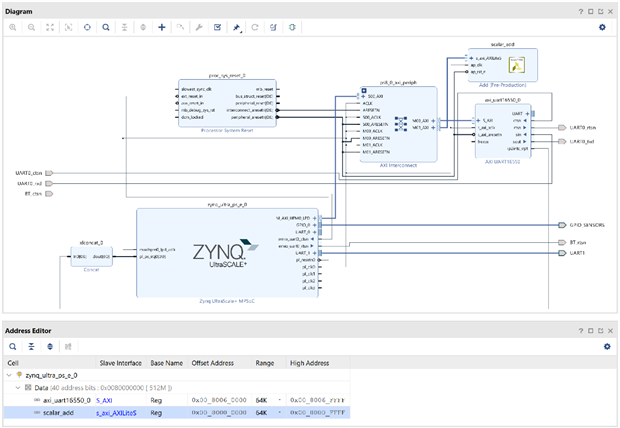Open Diagram settings gear
Image resolution: width=620 pixels, height=428 pixels.
pos(602,27)
